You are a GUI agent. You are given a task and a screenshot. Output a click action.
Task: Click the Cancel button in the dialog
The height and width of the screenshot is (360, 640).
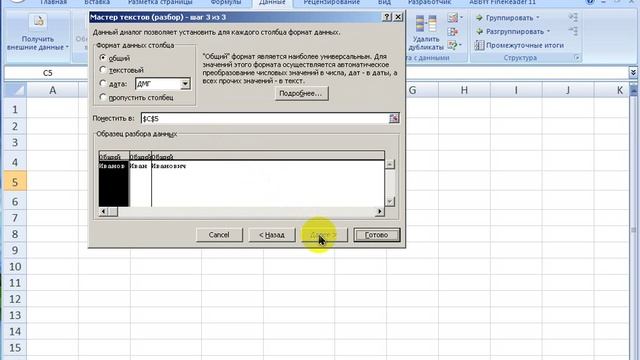point(219,235)
